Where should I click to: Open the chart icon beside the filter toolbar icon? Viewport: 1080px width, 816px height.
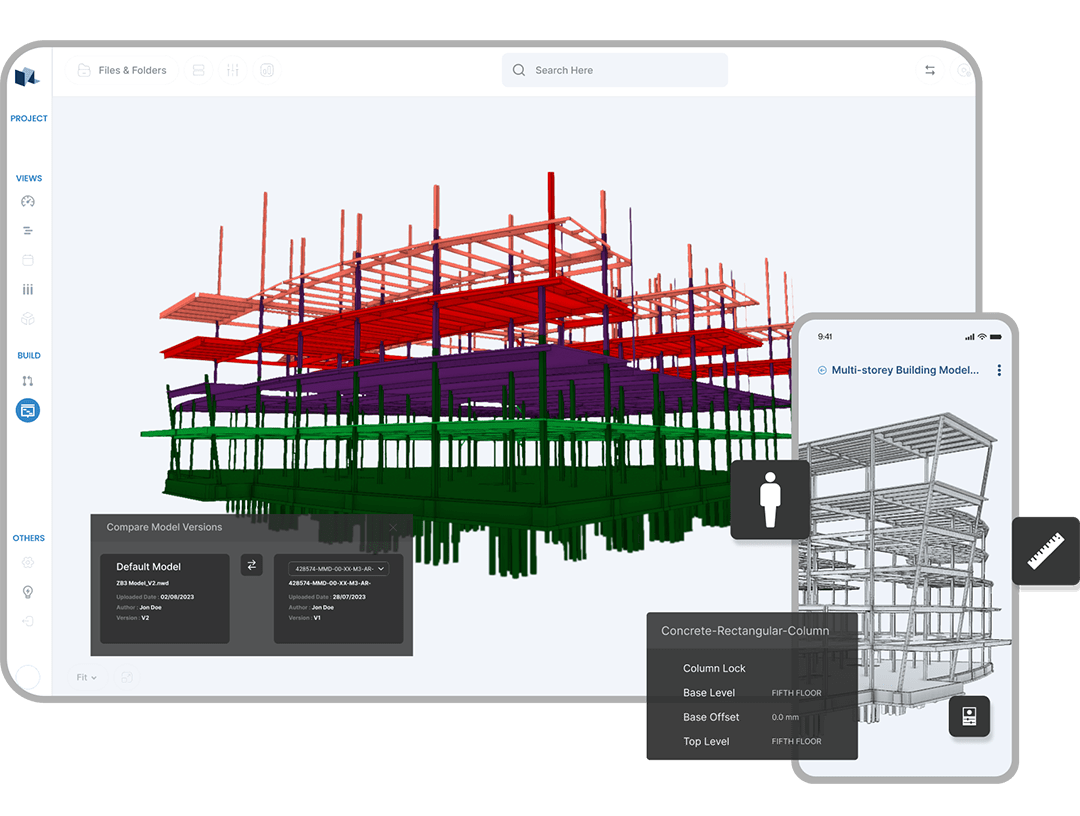point(267,70)
